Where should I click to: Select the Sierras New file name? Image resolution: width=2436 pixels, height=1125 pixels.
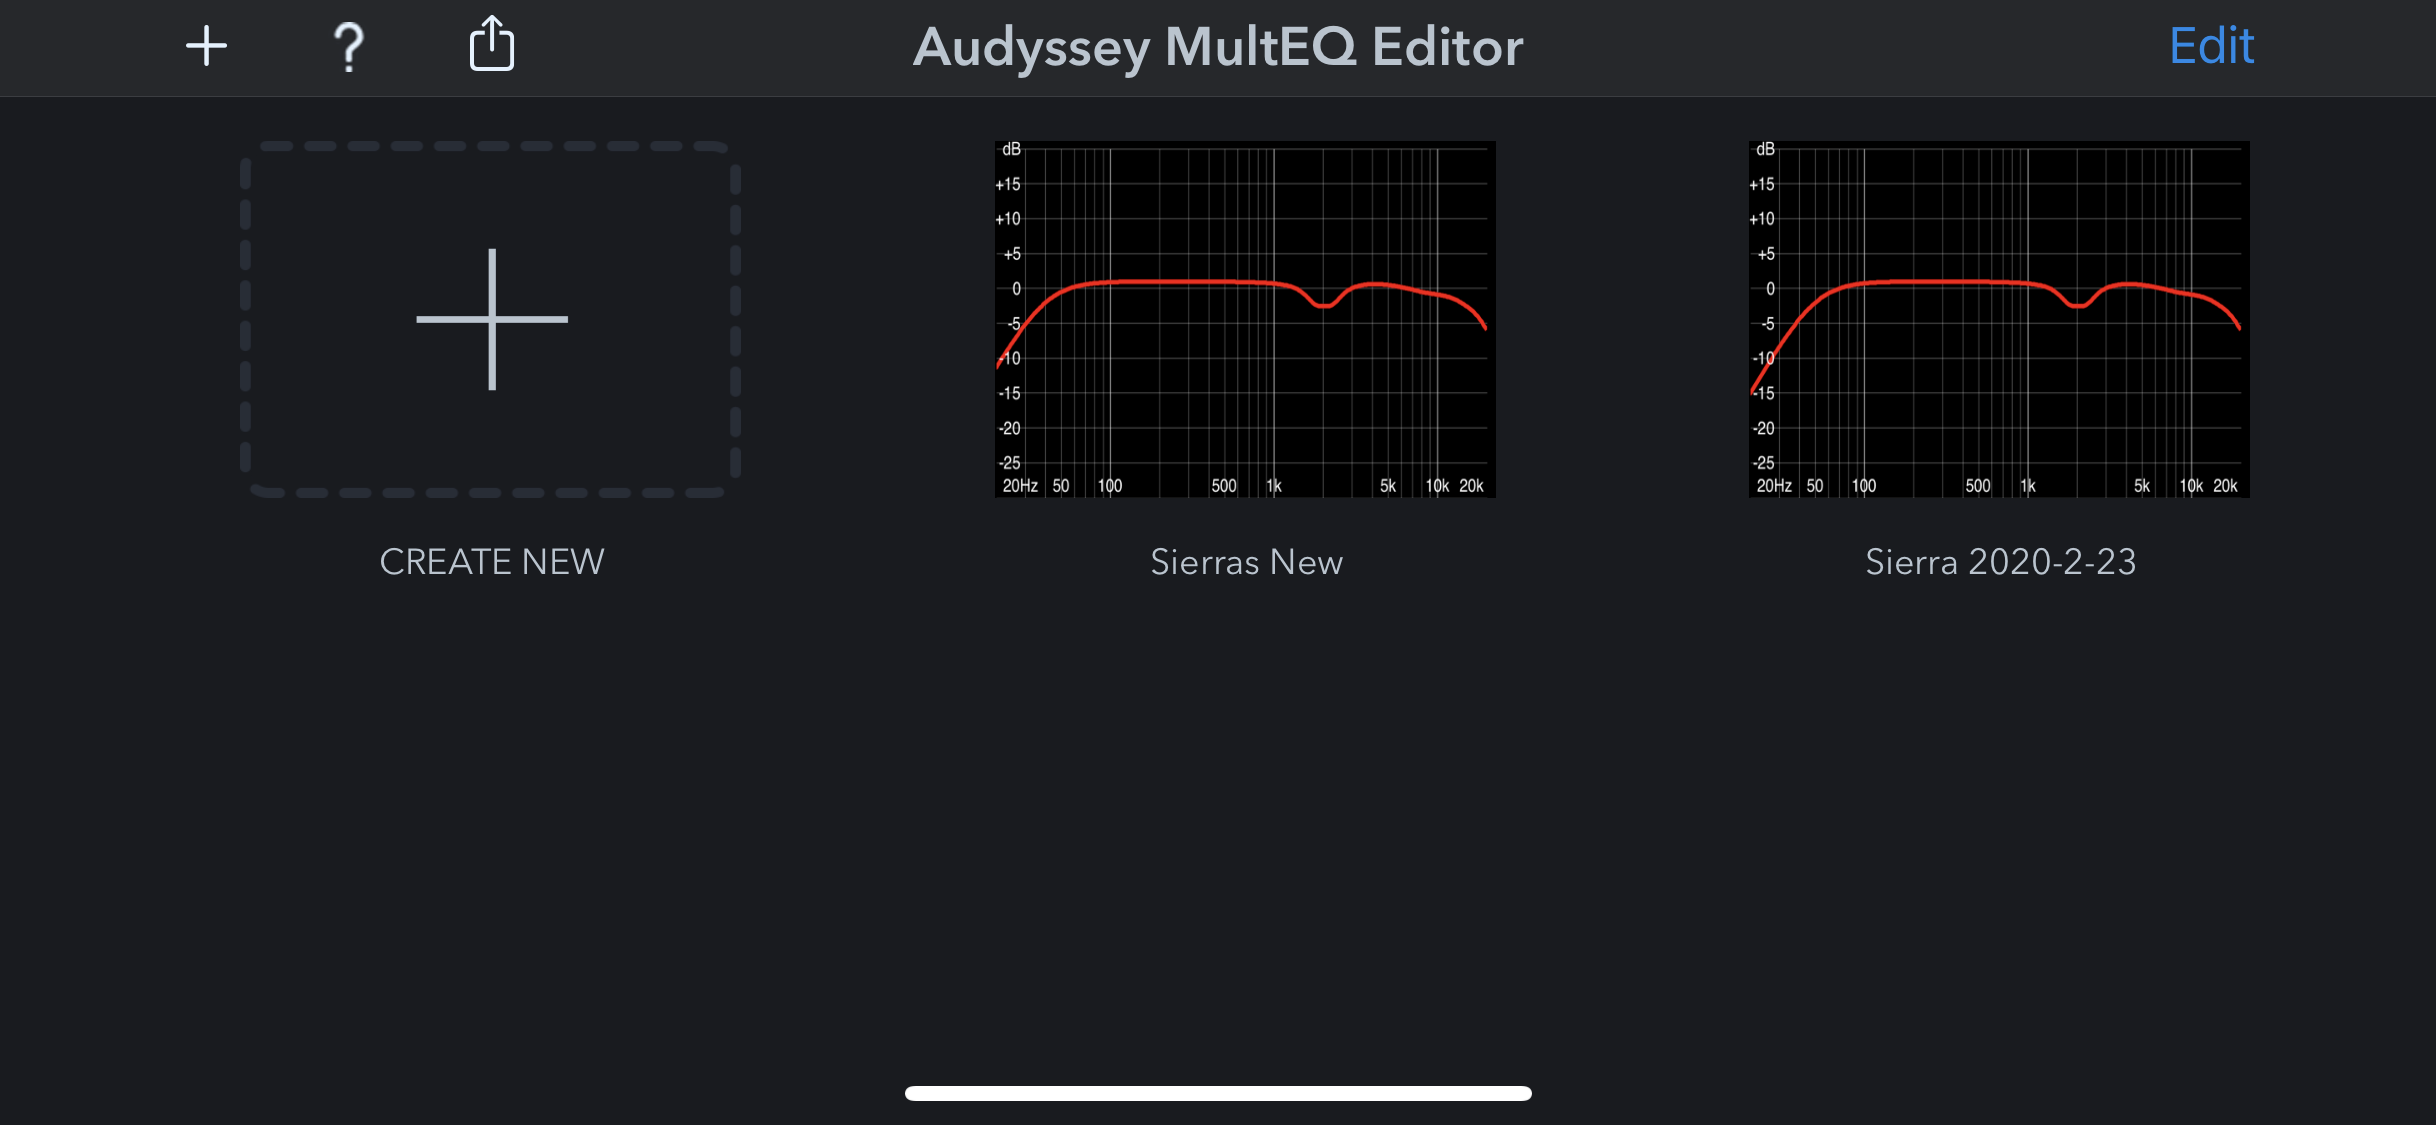1246,562
